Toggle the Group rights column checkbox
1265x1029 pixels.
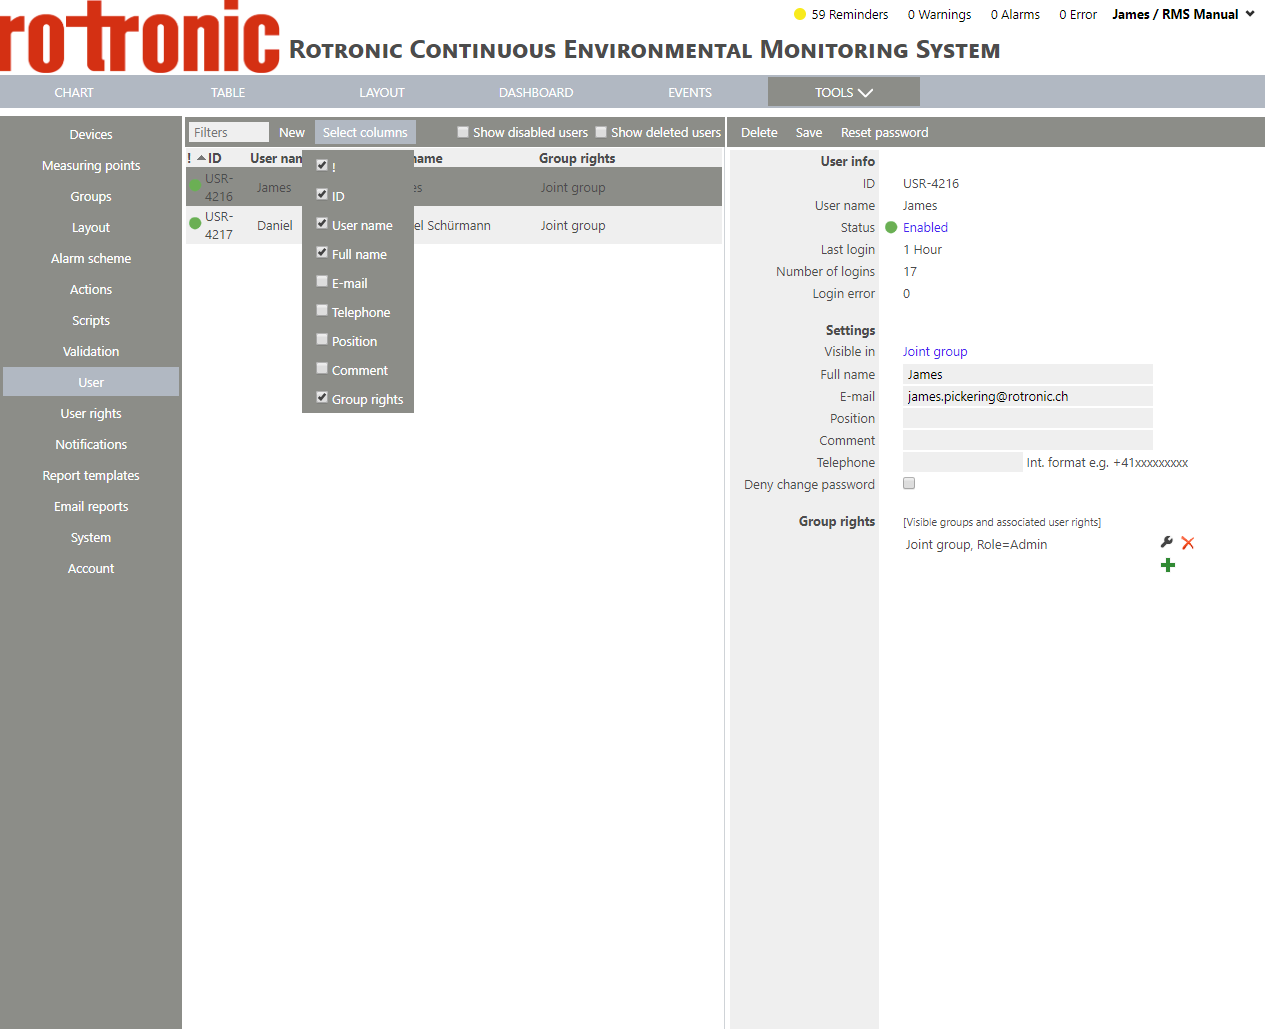click(x=322, y=397)
